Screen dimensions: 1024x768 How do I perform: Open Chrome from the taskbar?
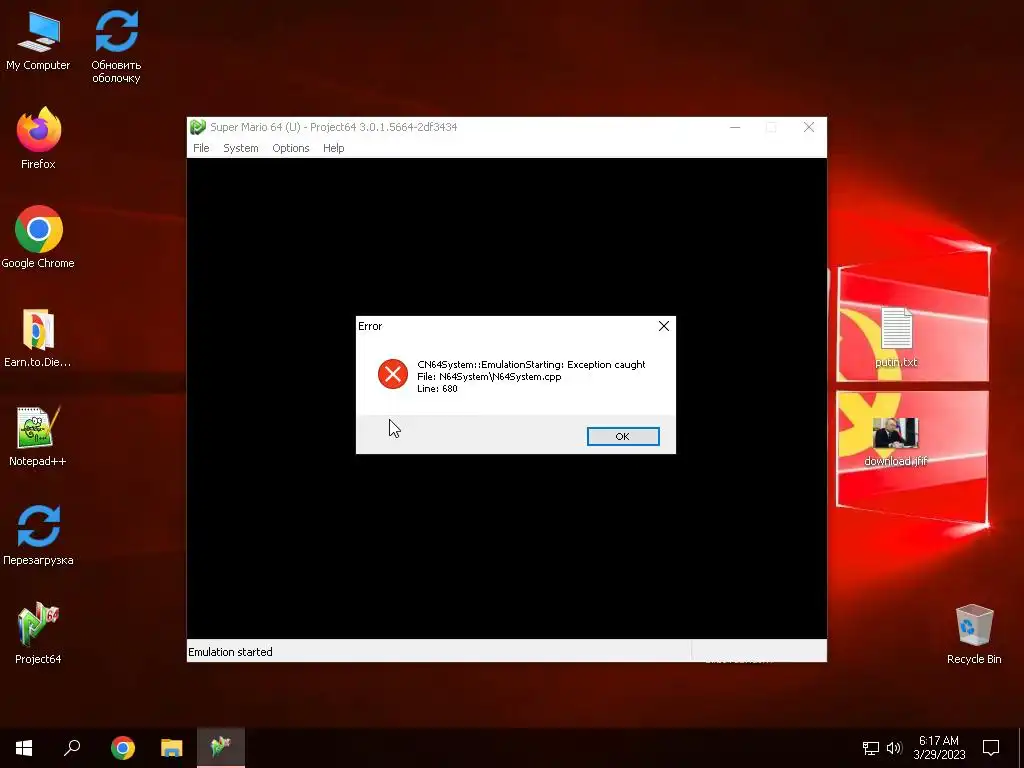123,748
